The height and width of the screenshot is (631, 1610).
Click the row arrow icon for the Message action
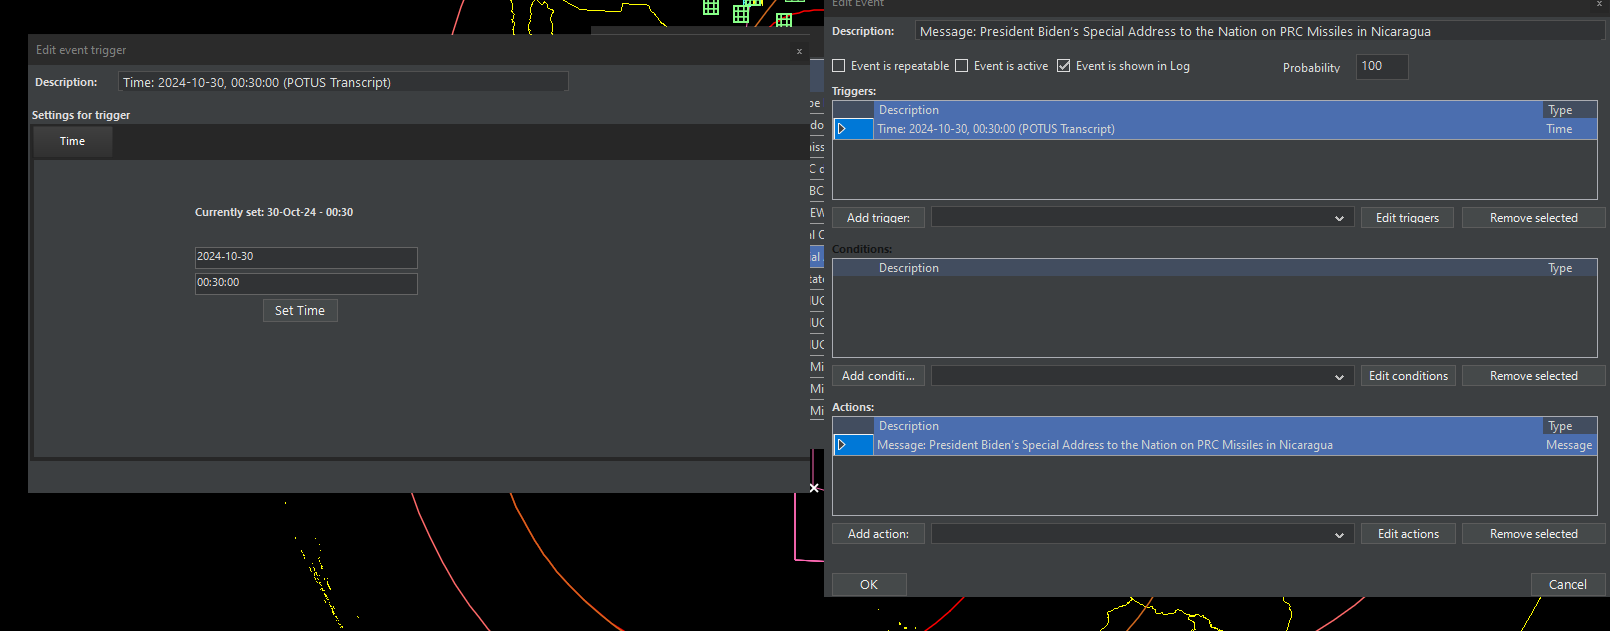point(842,445)
